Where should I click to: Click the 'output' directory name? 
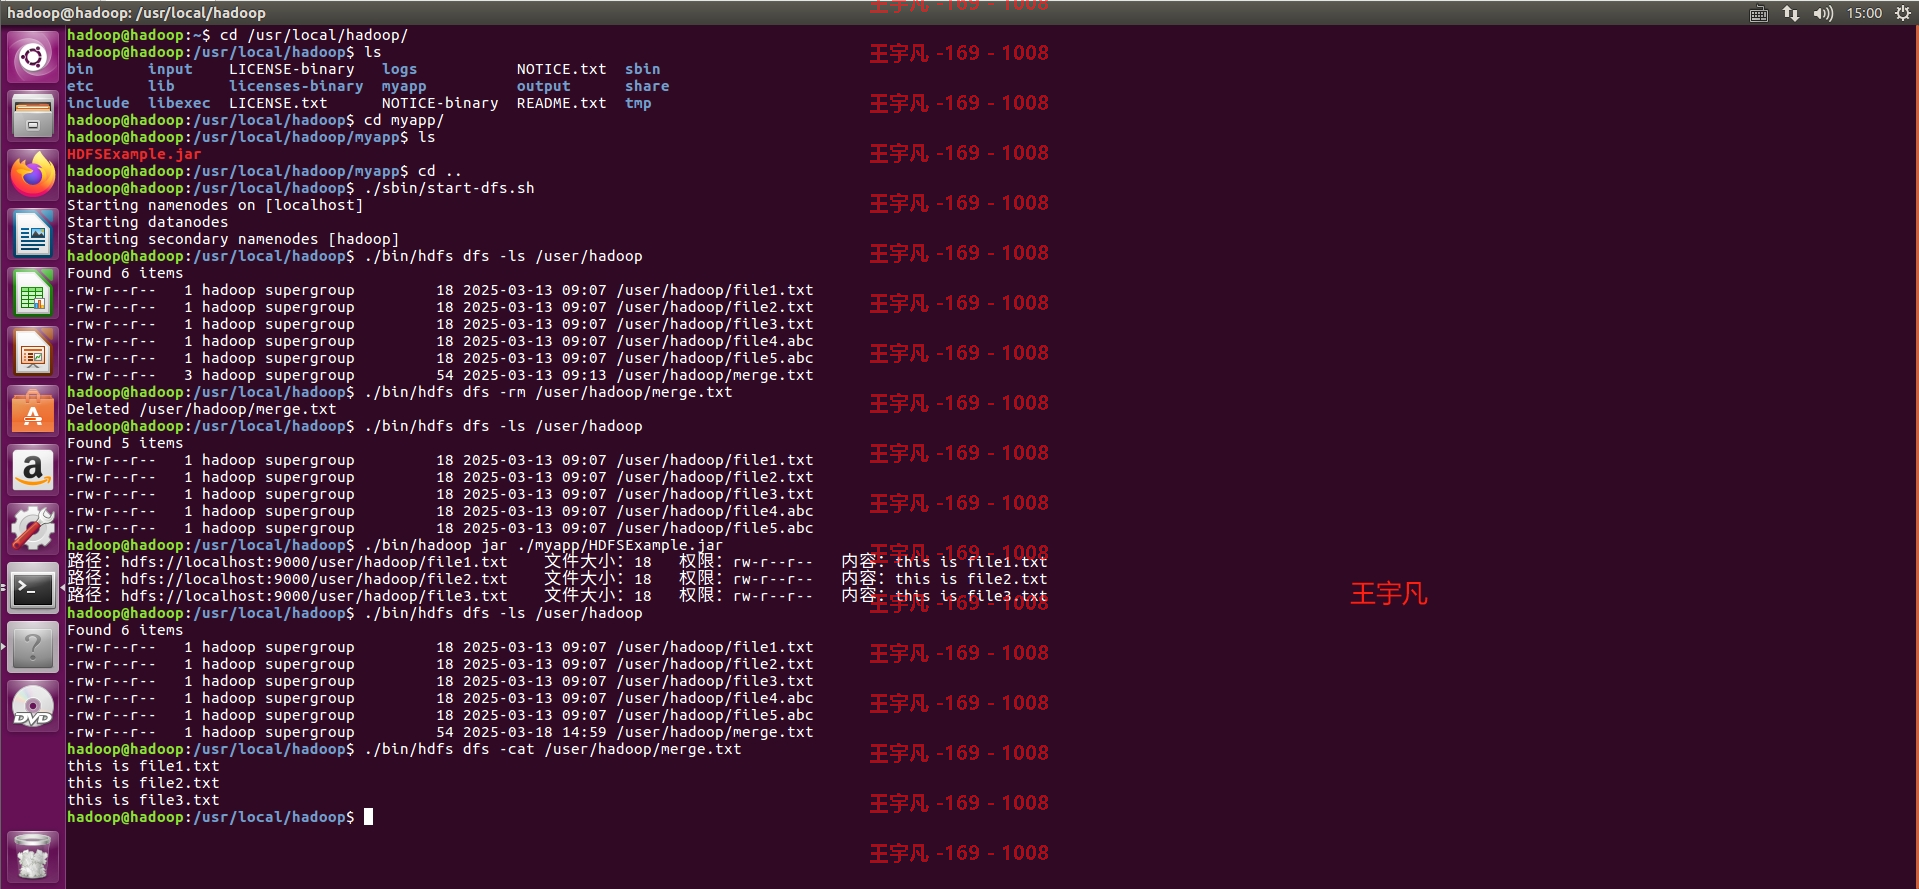pyautogui.click(x=543, y=86)
